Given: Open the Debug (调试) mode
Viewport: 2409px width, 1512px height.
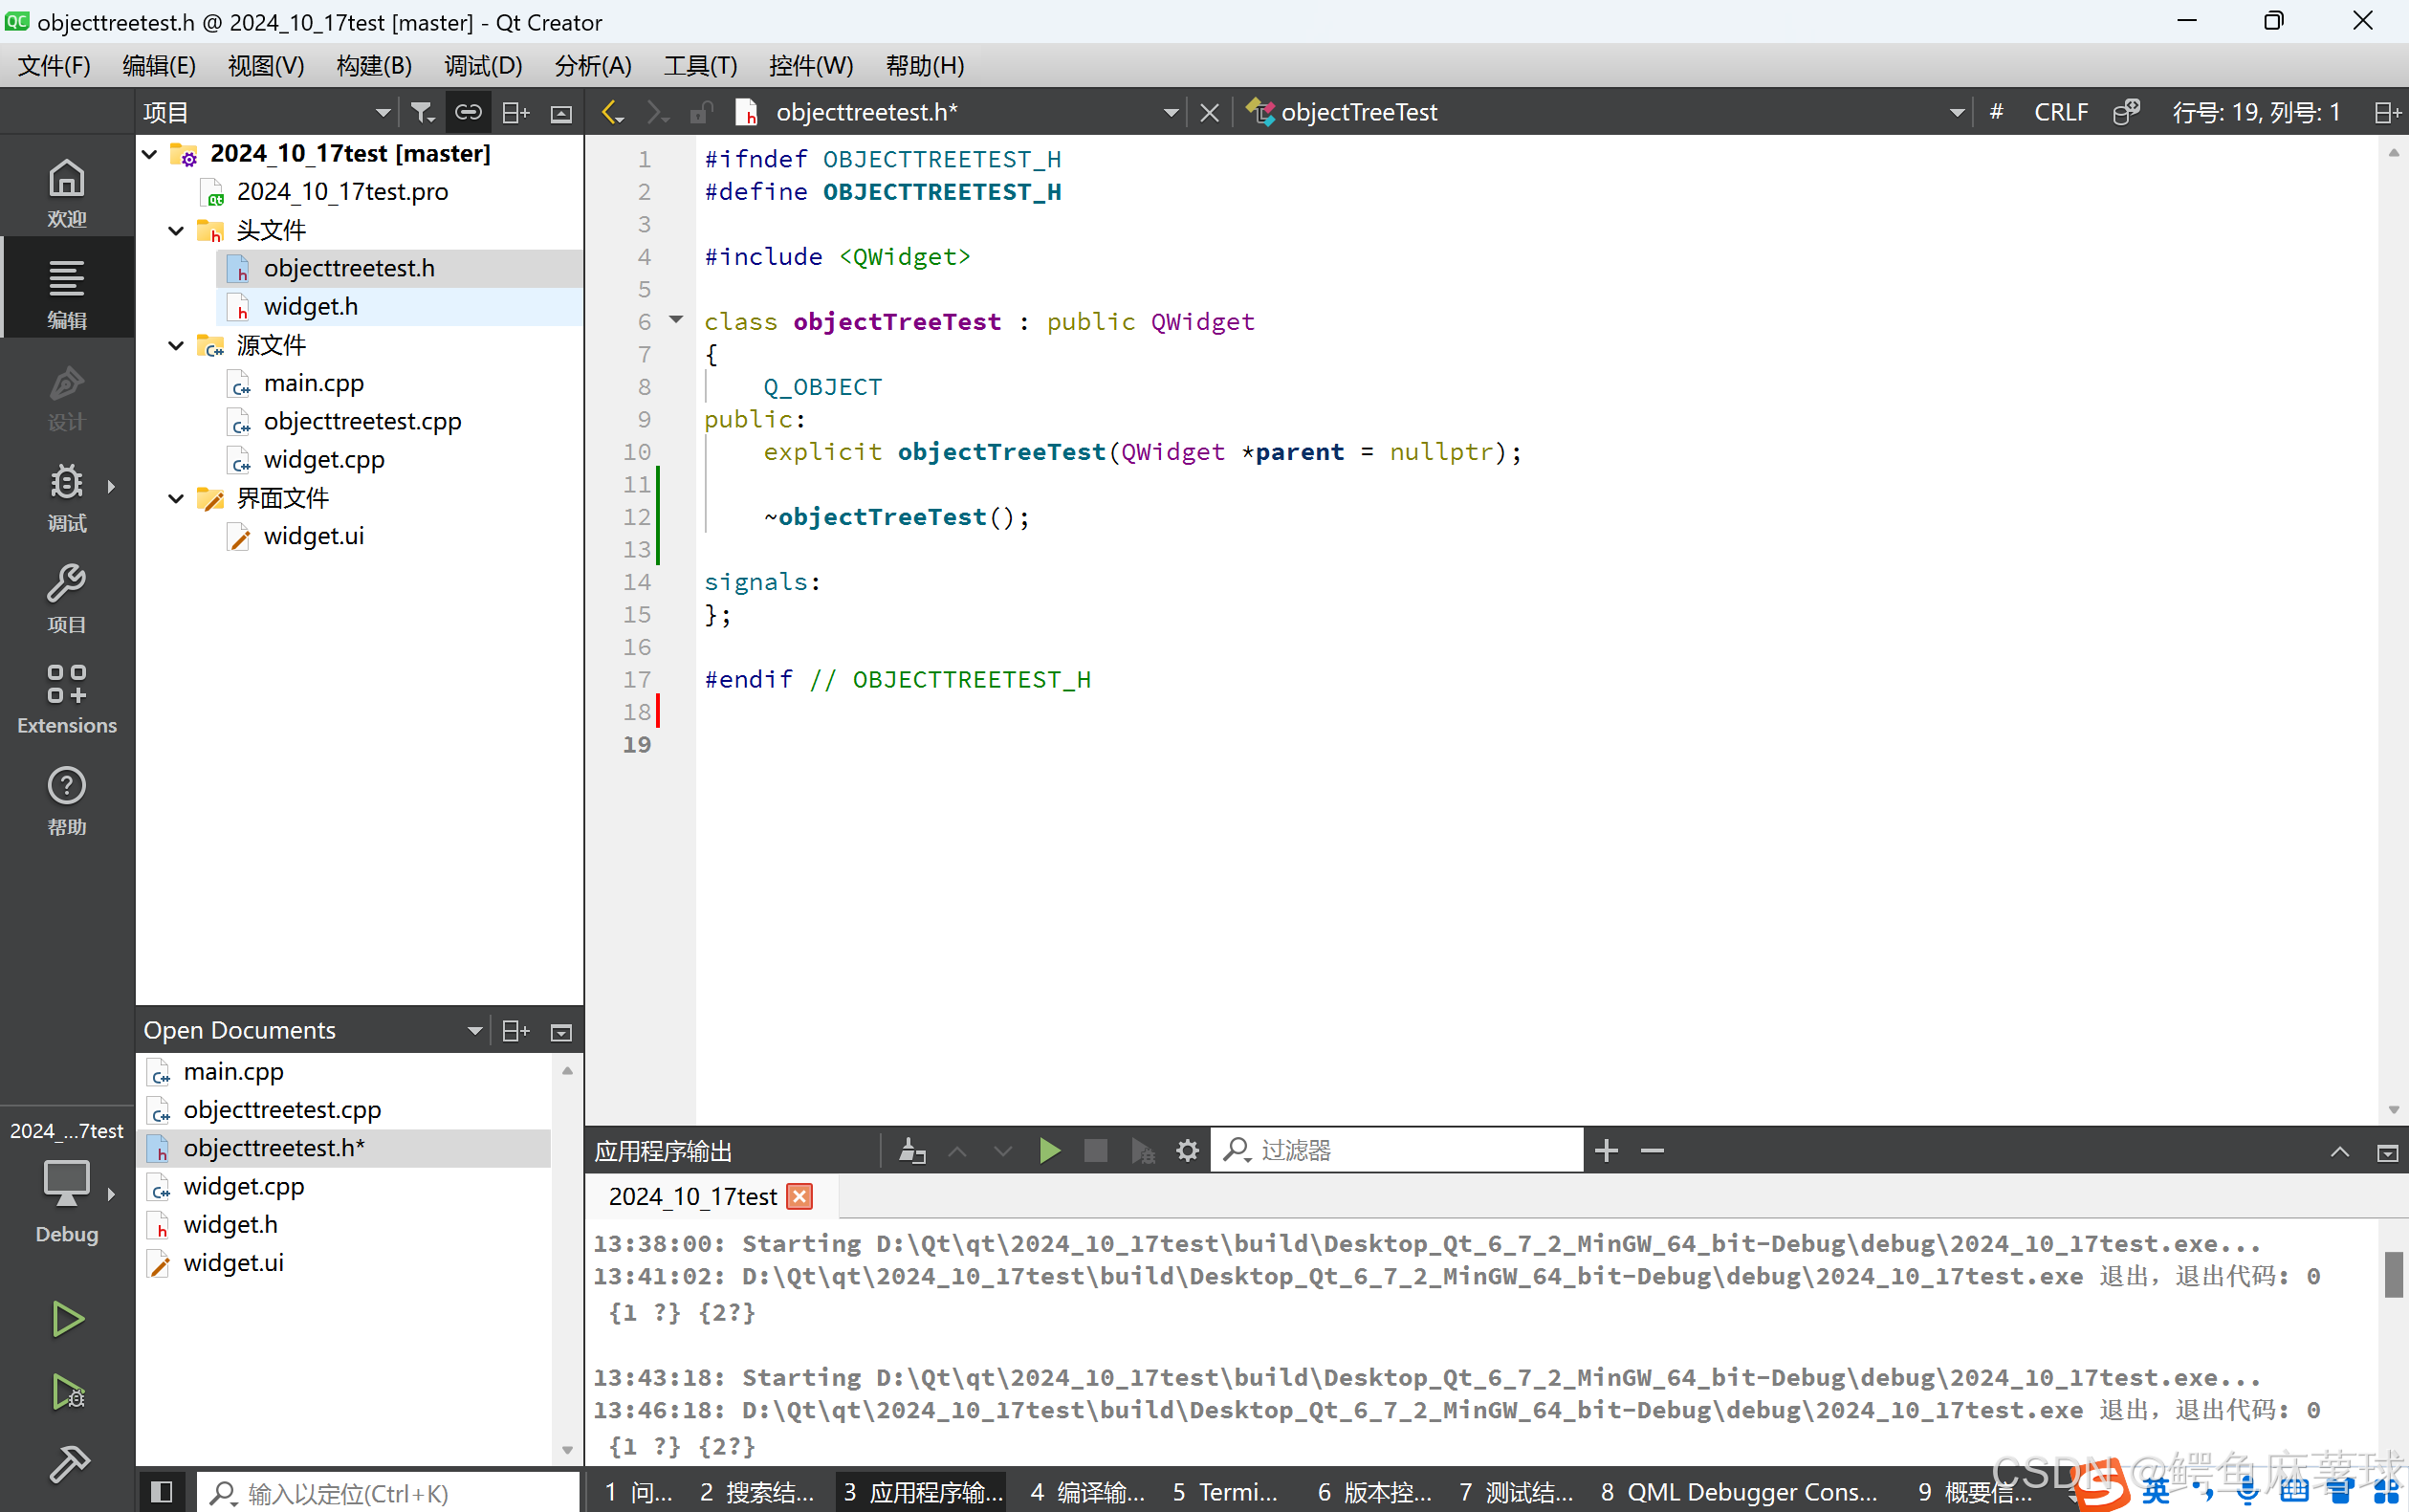Looking at the screenshot, I should point(67,497).
